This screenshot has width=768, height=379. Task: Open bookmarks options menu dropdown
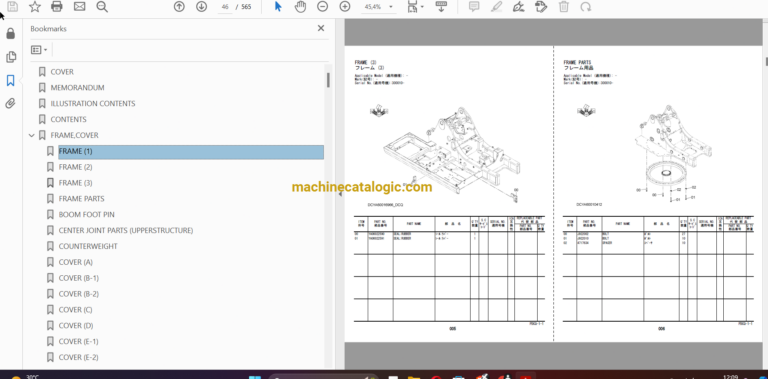39,49
